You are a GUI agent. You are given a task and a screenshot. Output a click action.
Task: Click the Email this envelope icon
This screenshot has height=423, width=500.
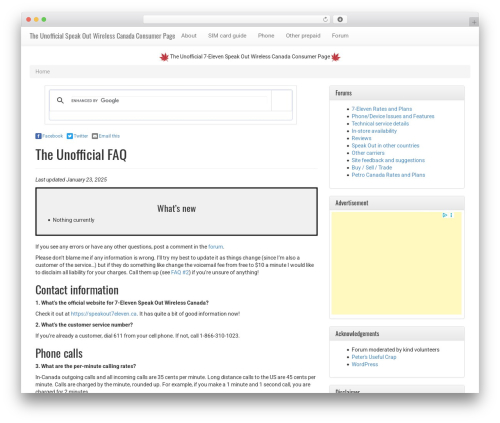pyautogui.click(x=95, y=136)
